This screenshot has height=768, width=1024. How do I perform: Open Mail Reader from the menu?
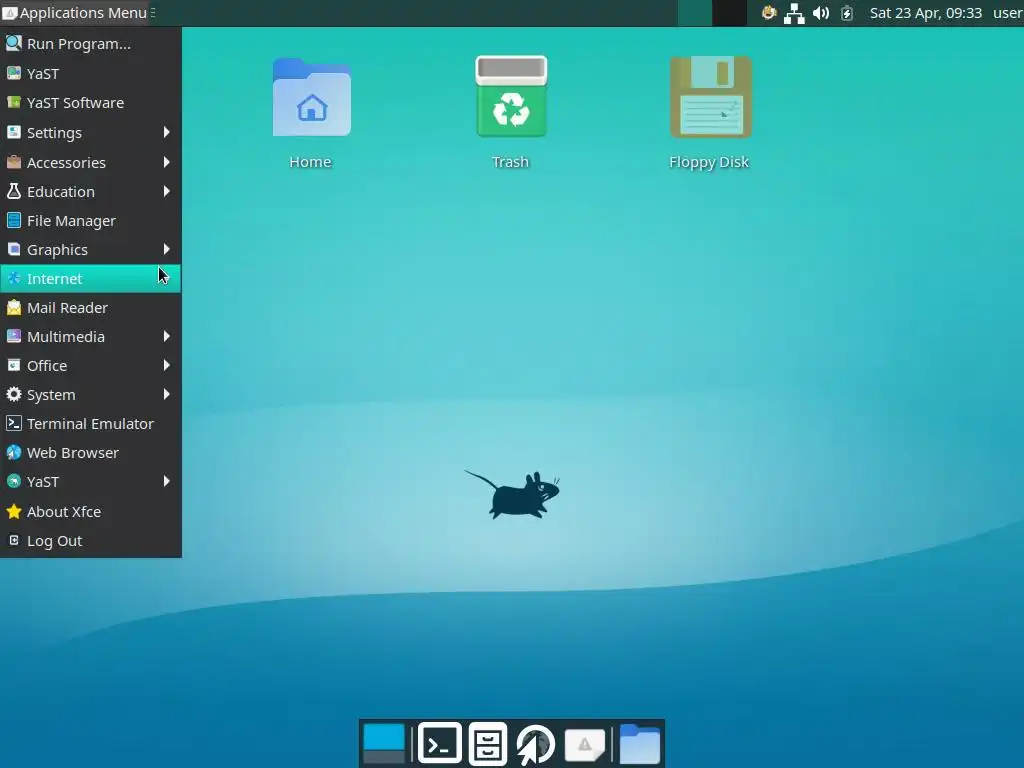coord(91,308)
